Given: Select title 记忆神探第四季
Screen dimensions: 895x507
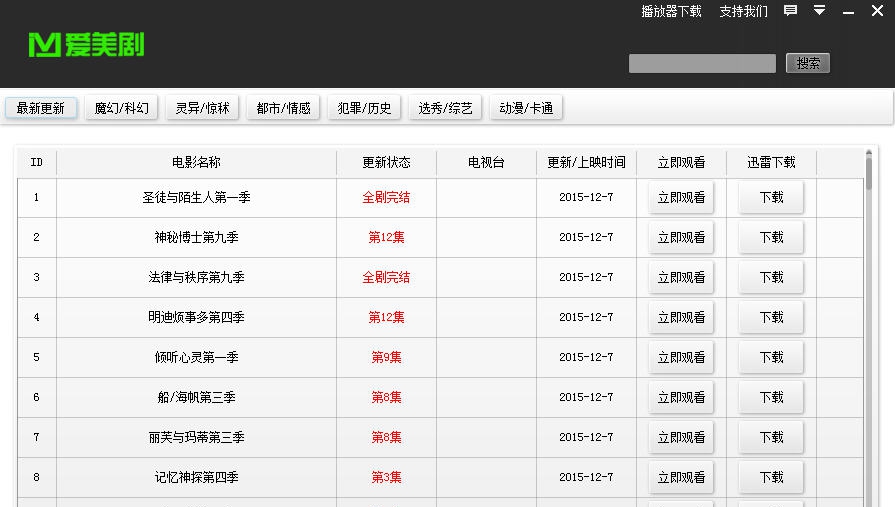Looking at the screenshot, I should [x=196, y=477].
